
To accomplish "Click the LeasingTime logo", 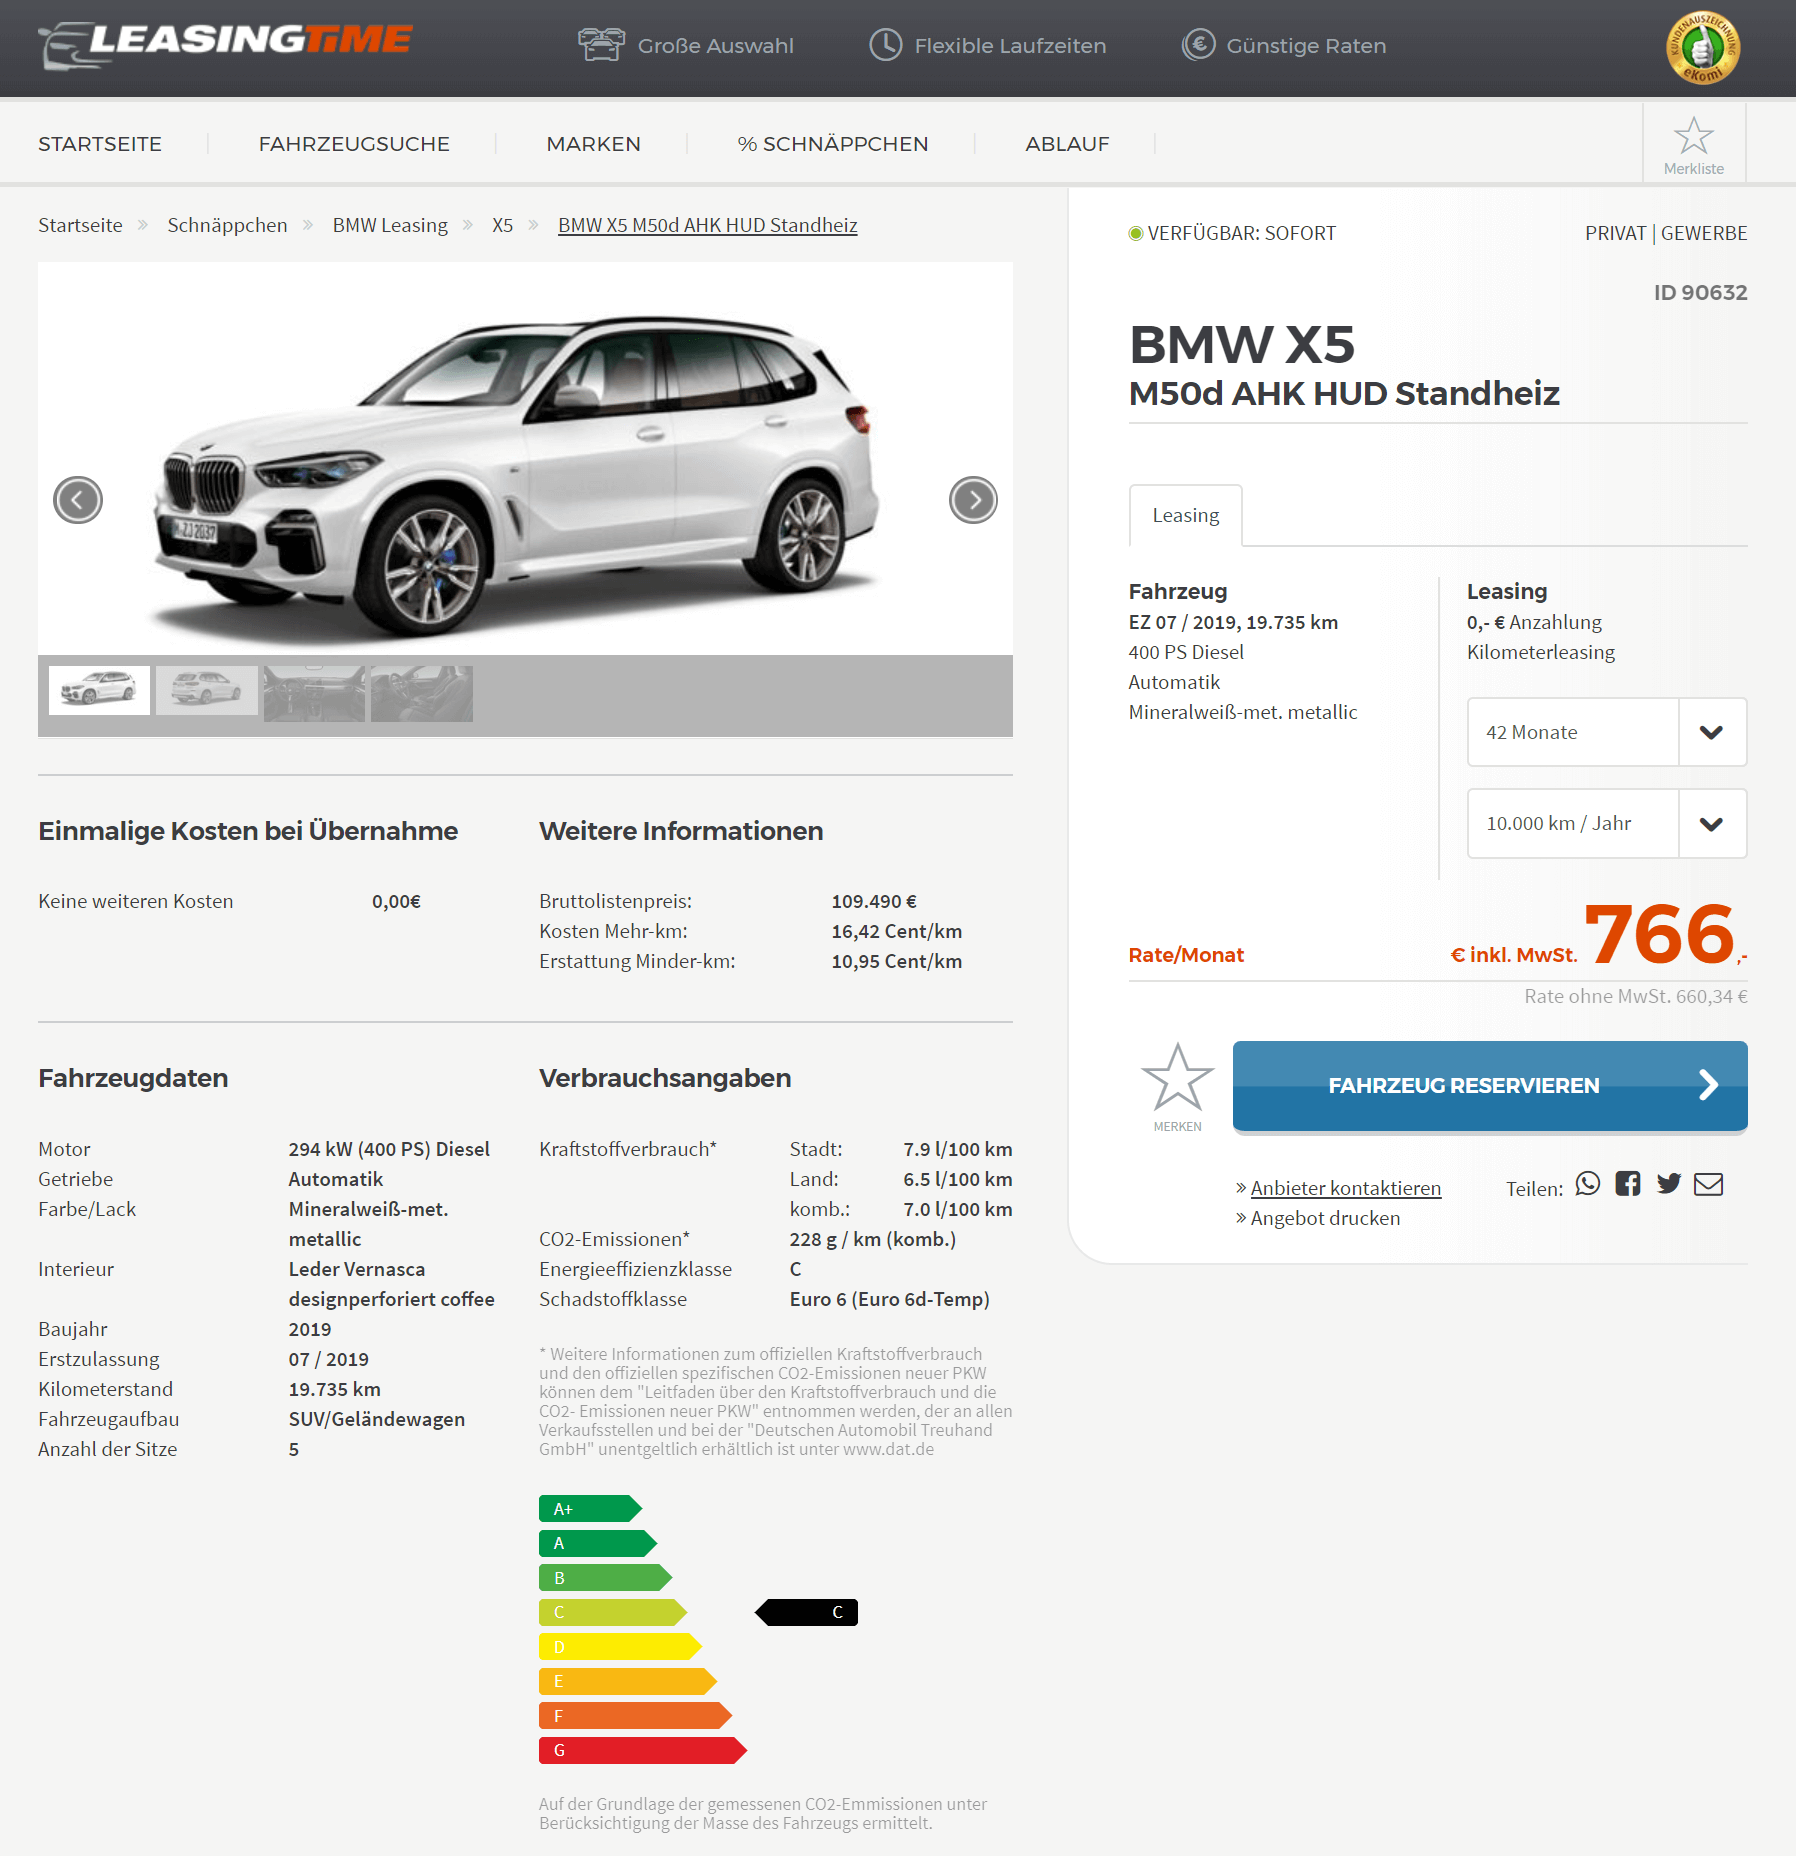I will coord(225,45).
